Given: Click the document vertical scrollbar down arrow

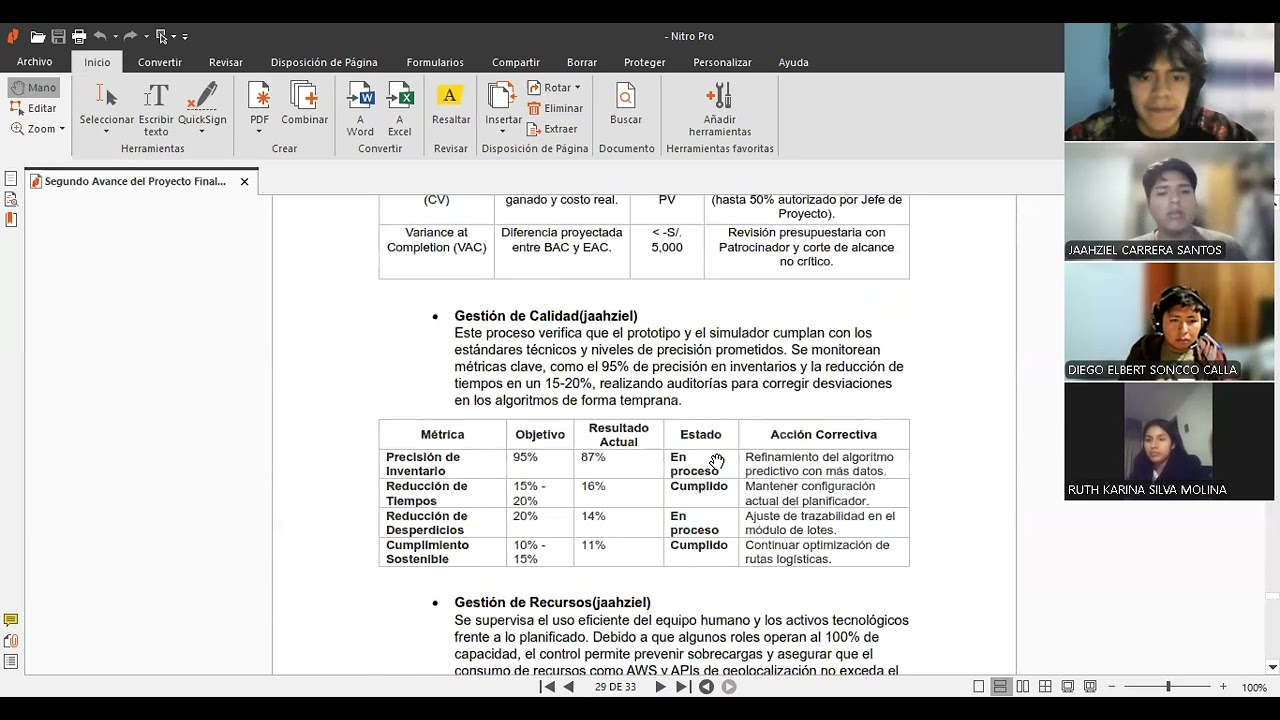Looking at the screenshot, I should (x=1272, y=667).
